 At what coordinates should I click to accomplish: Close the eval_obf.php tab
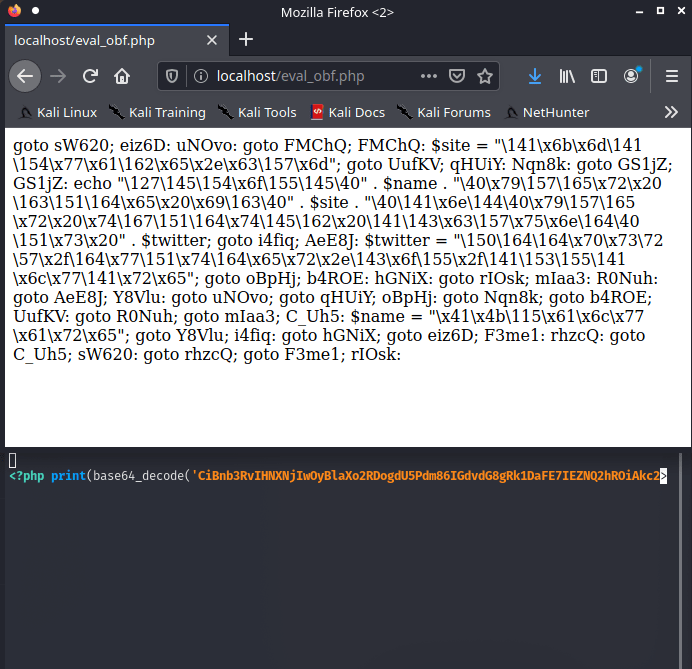coord(211,40)
